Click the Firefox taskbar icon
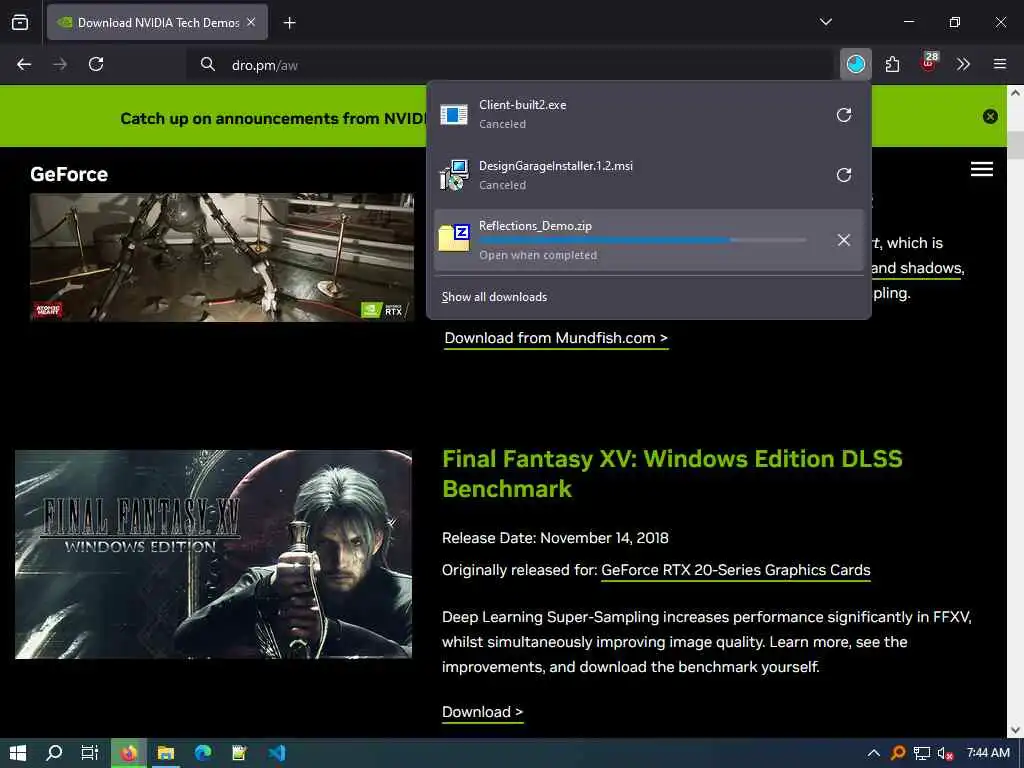The height and width of the screenshot is (768, 1024). [128, 753]
